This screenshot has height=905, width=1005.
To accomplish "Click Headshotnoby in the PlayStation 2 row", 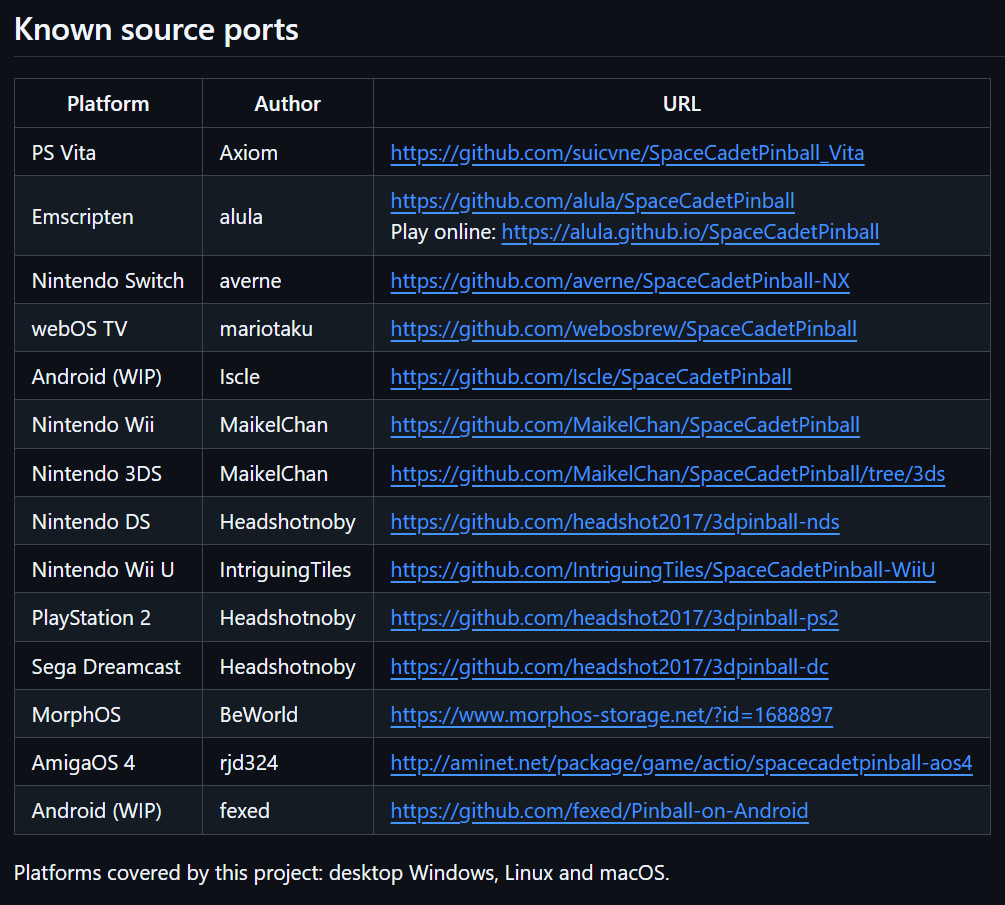I will 287,618.
